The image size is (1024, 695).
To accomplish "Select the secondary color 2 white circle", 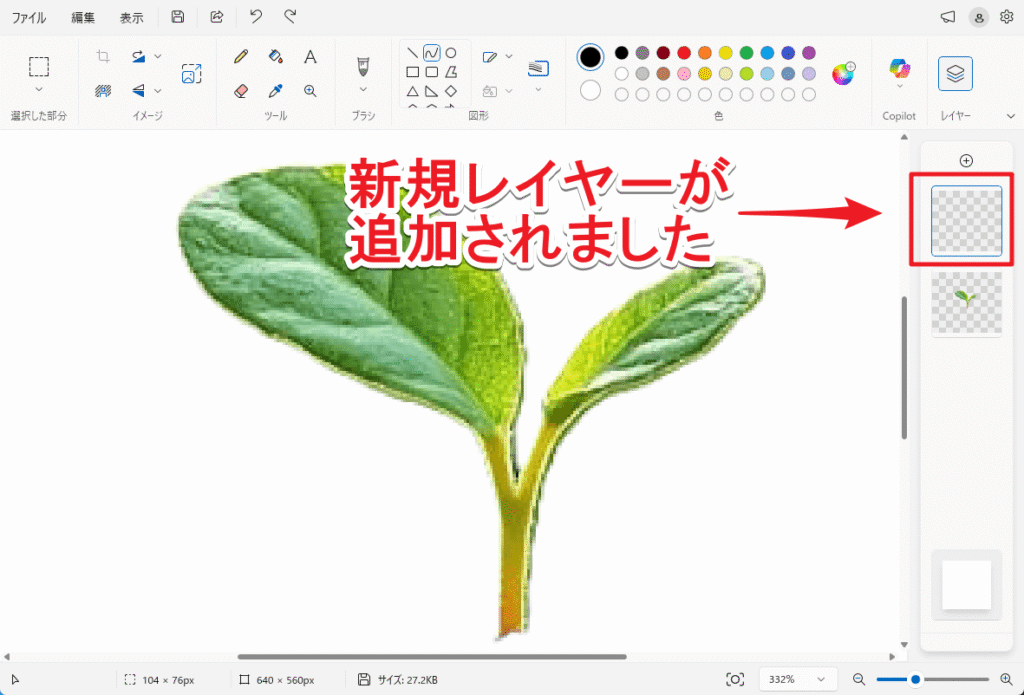I will [590, 90].
